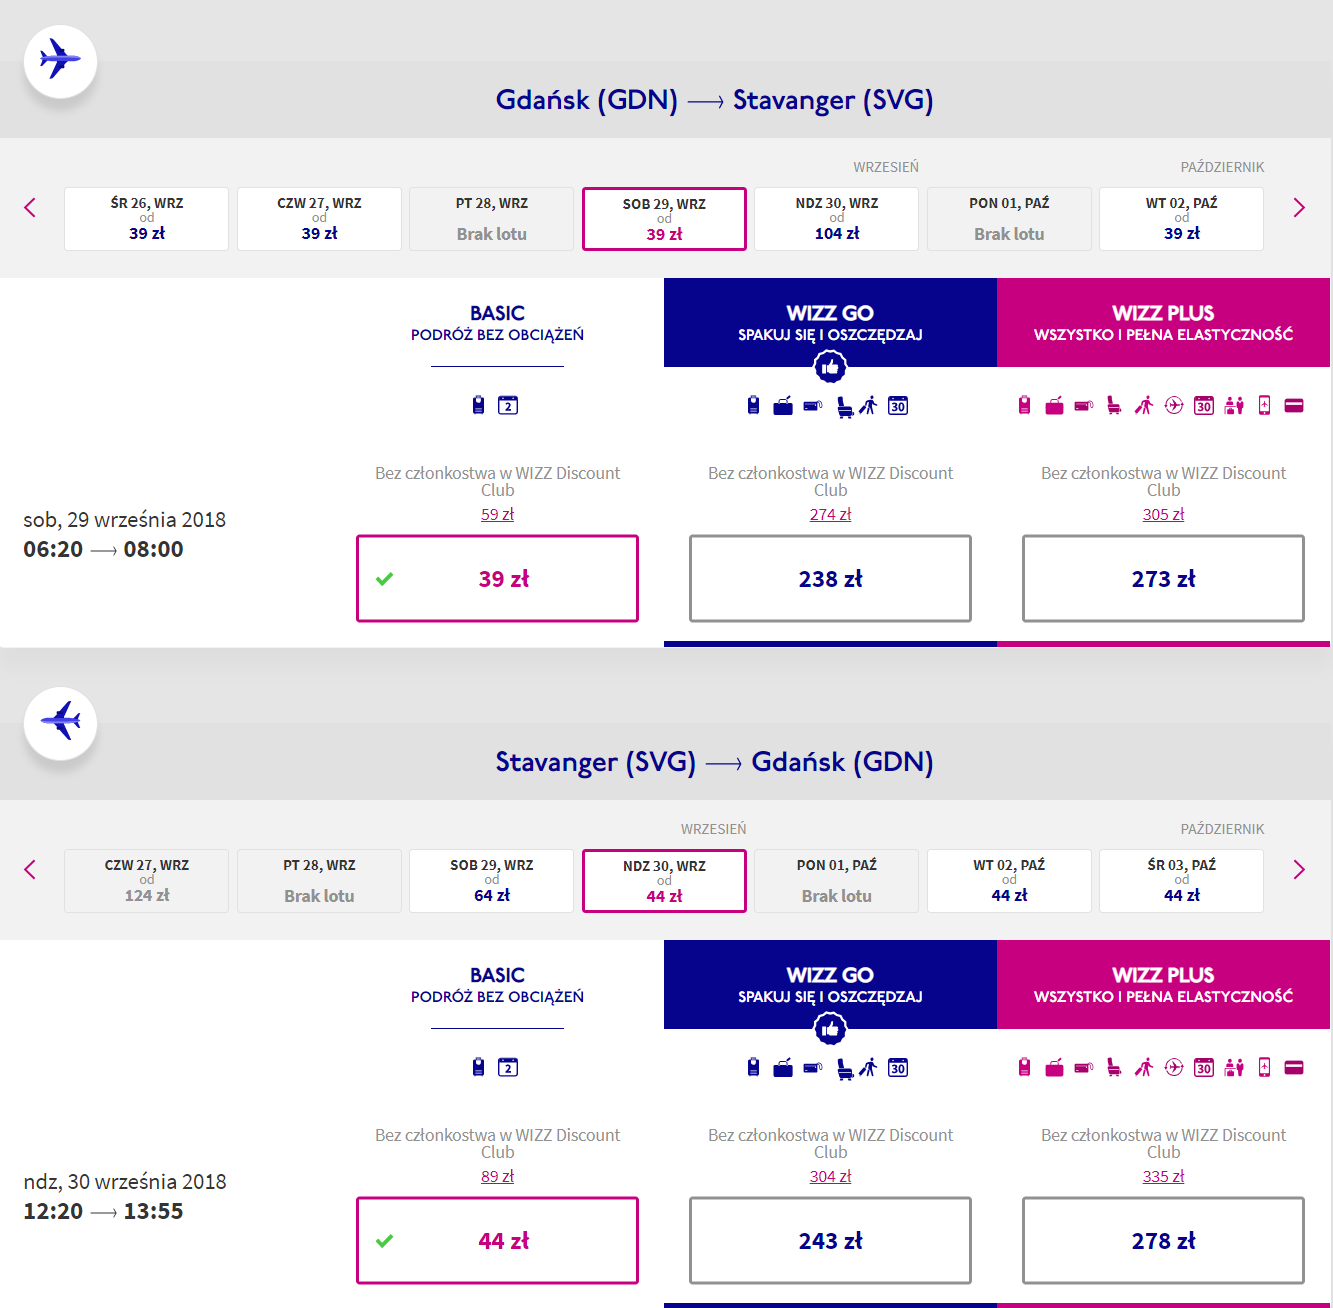Click the circled airplane icon under return WIZZ PLUS
The width and height of the screenshot is (1333, 1308).
click(1174, 1067)
